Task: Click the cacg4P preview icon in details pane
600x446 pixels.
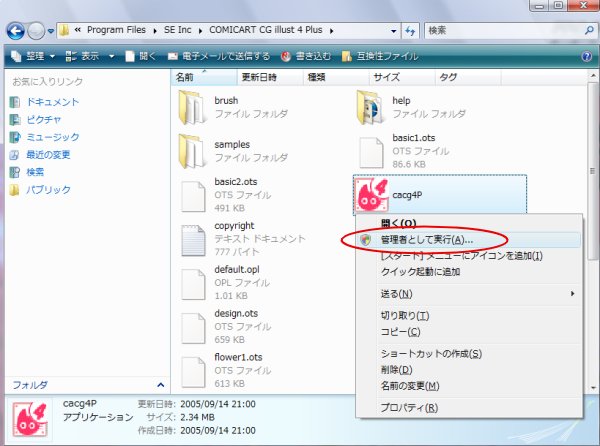Action: click(x=30, y=419)
